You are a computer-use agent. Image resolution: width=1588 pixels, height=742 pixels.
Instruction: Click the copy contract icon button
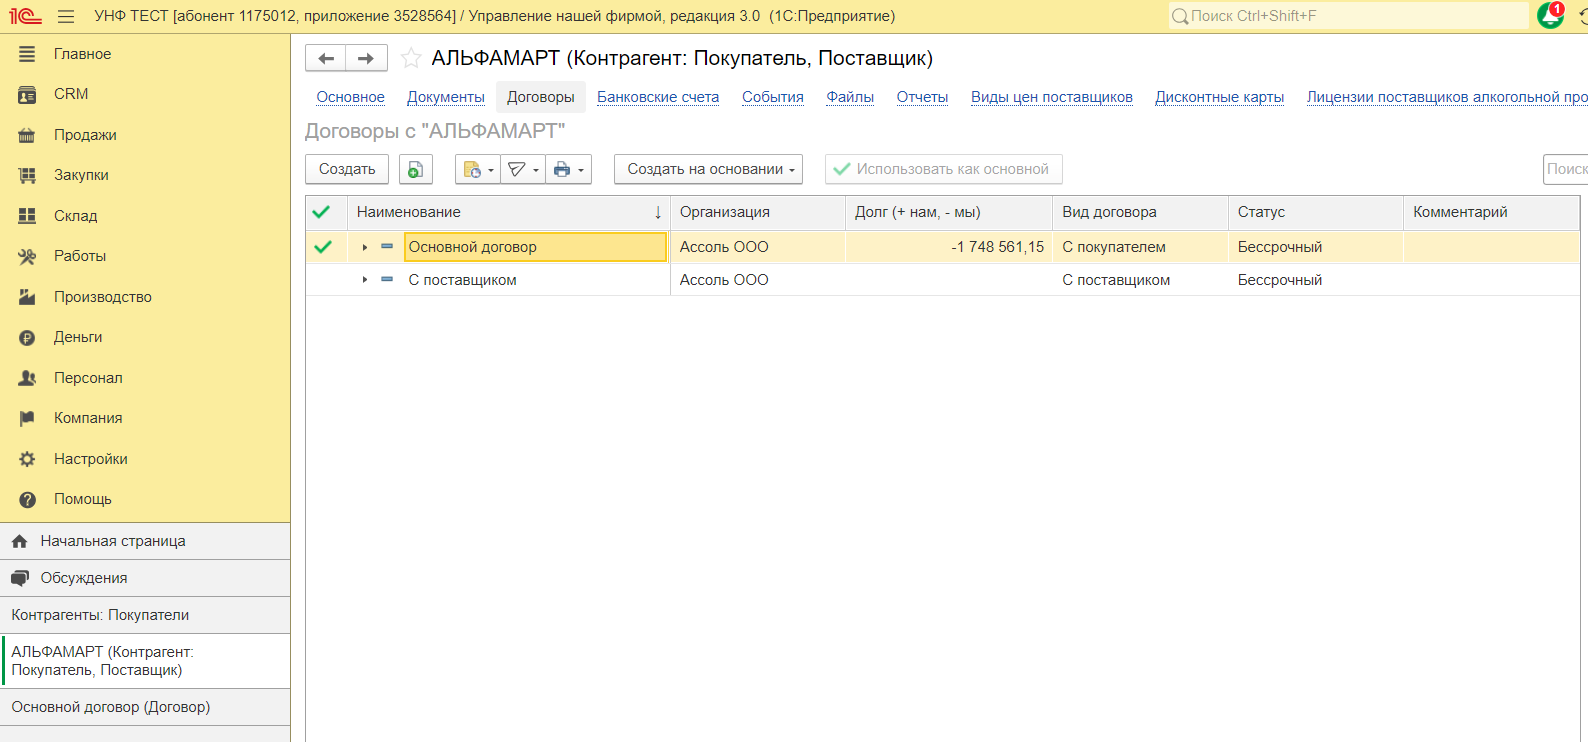(x=415, y=170)
